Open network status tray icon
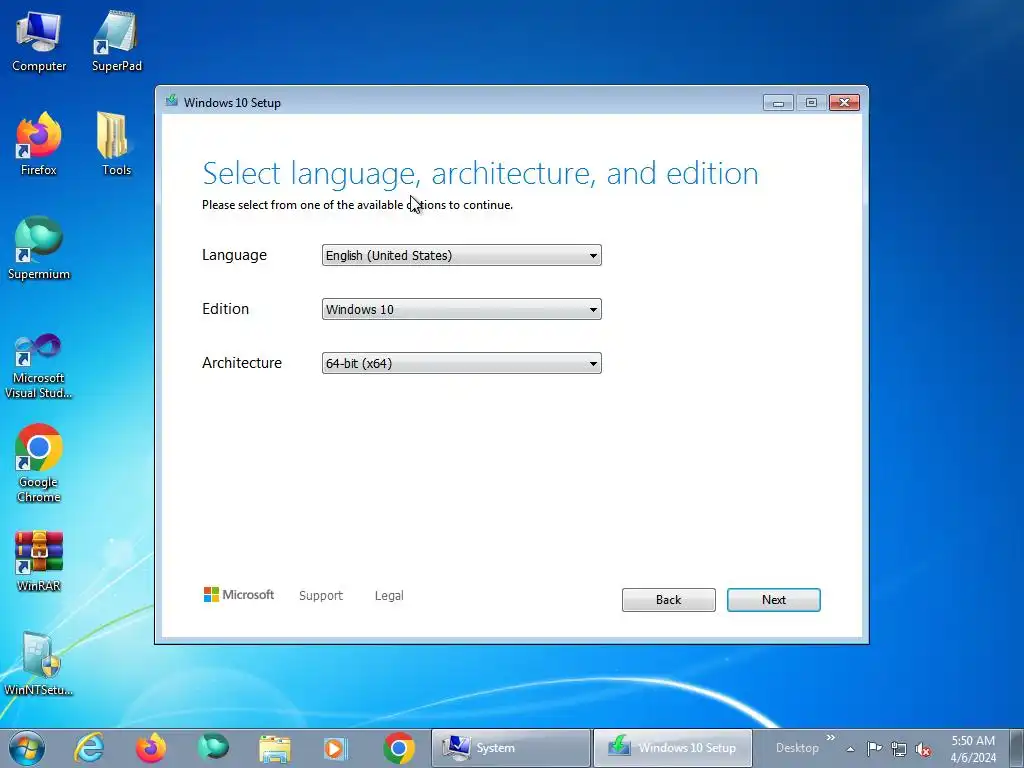 [899, 749]
